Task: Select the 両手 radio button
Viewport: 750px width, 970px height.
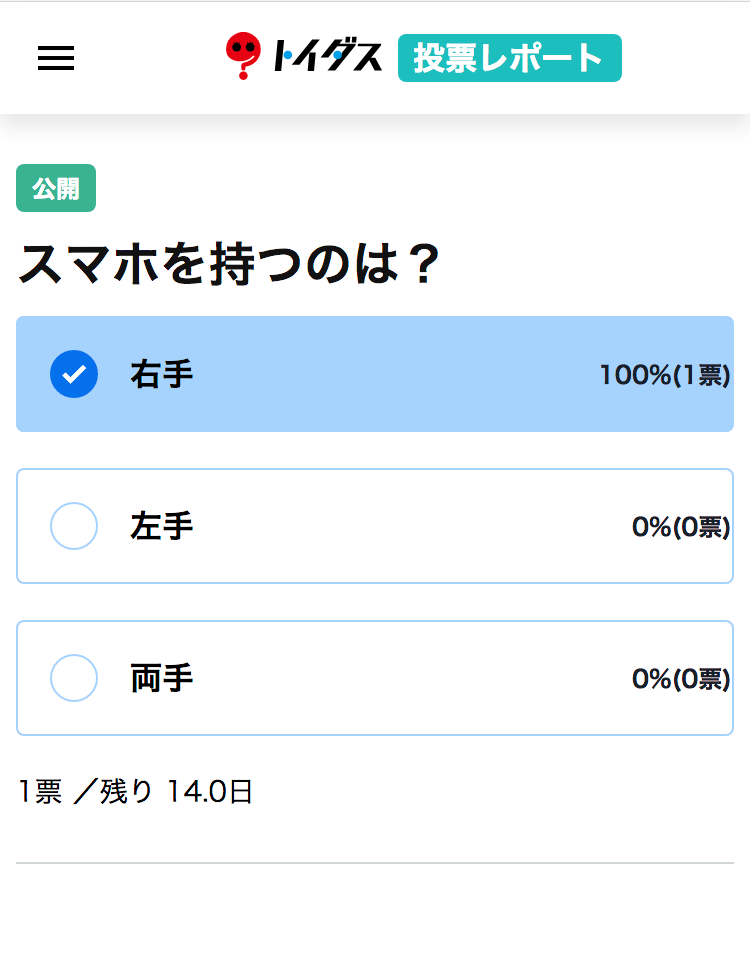Action: tap(74, 678)
